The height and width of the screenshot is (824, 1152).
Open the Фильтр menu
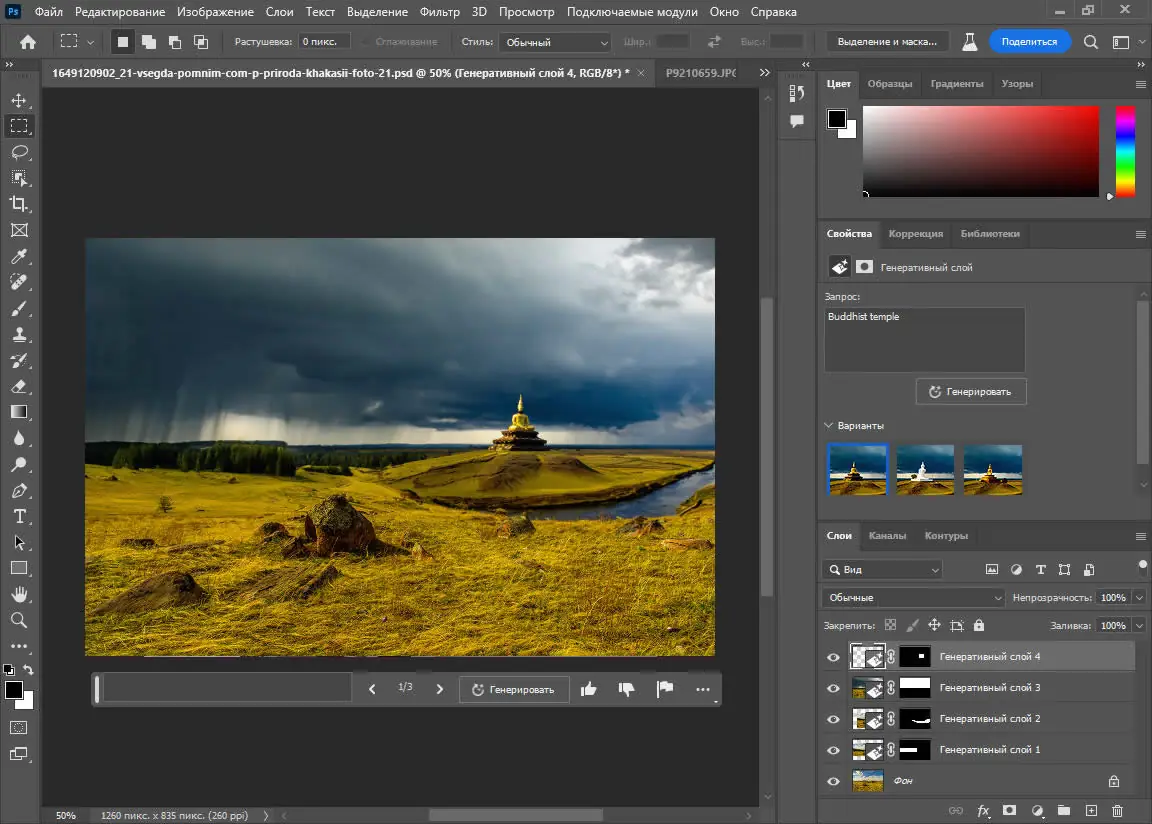tap(441, 11)
